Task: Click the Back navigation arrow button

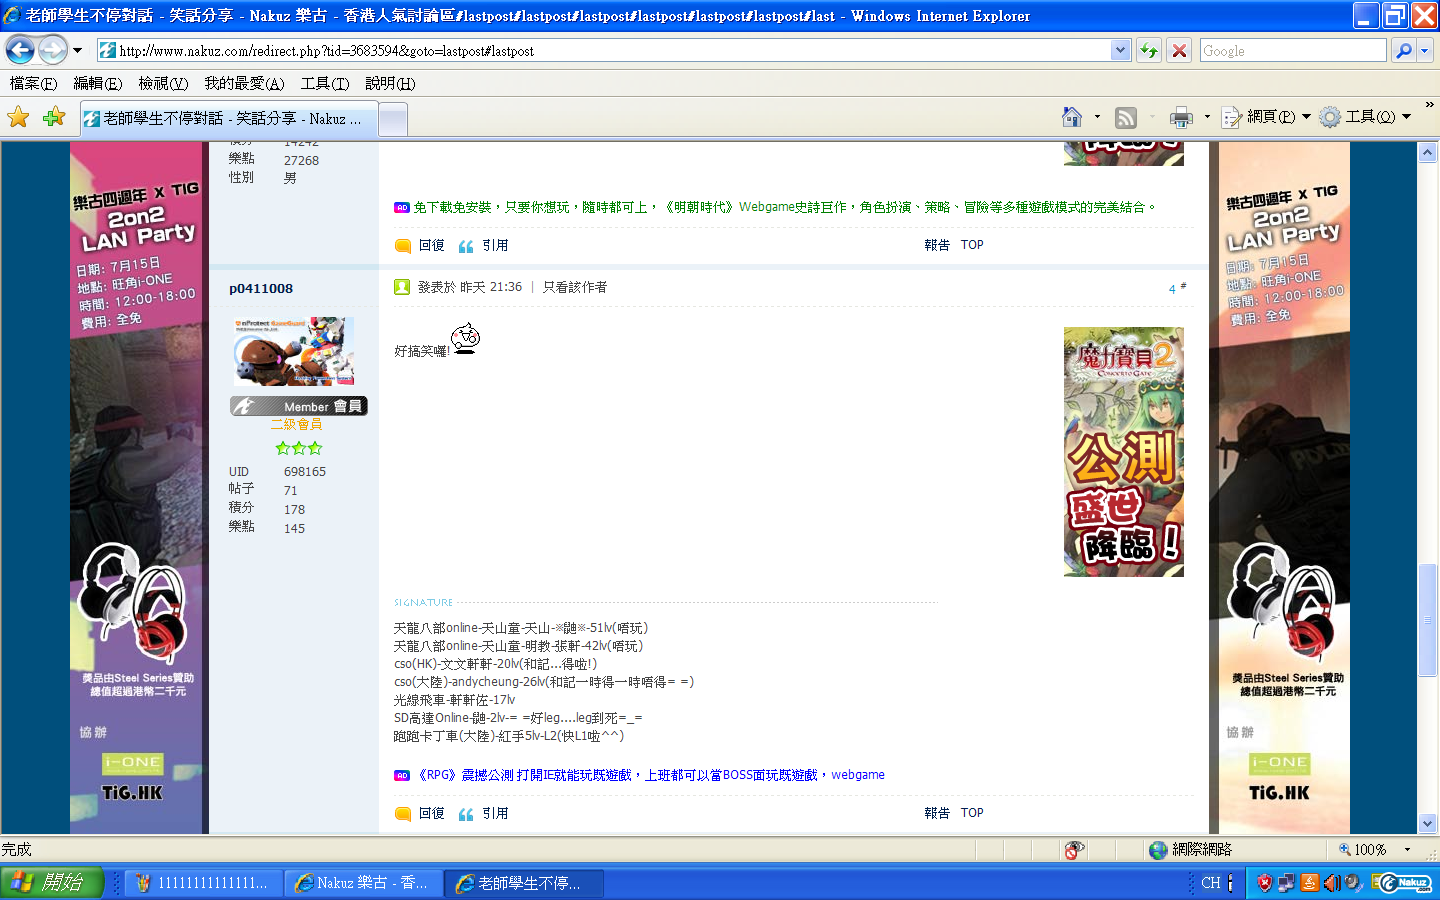Action: coord(20,49)
